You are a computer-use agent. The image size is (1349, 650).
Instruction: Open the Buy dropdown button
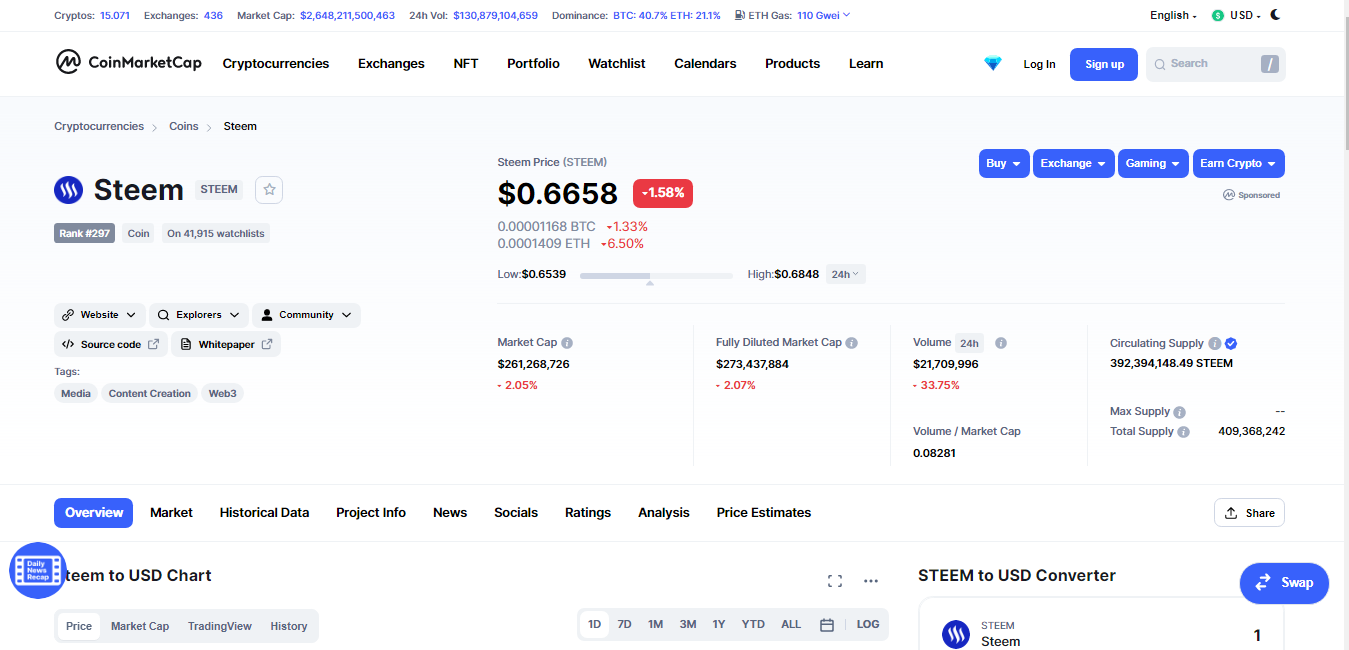1004,163
